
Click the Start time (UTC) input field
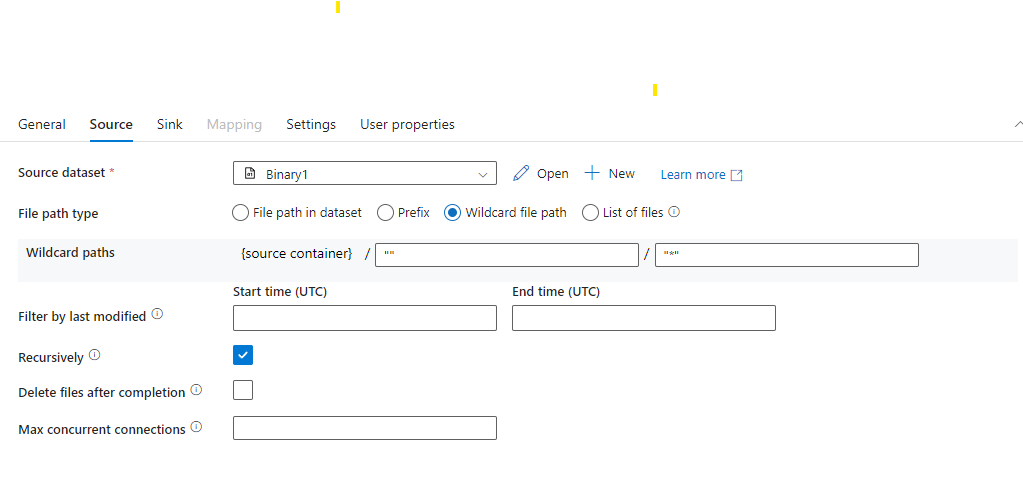click(365, 318)
